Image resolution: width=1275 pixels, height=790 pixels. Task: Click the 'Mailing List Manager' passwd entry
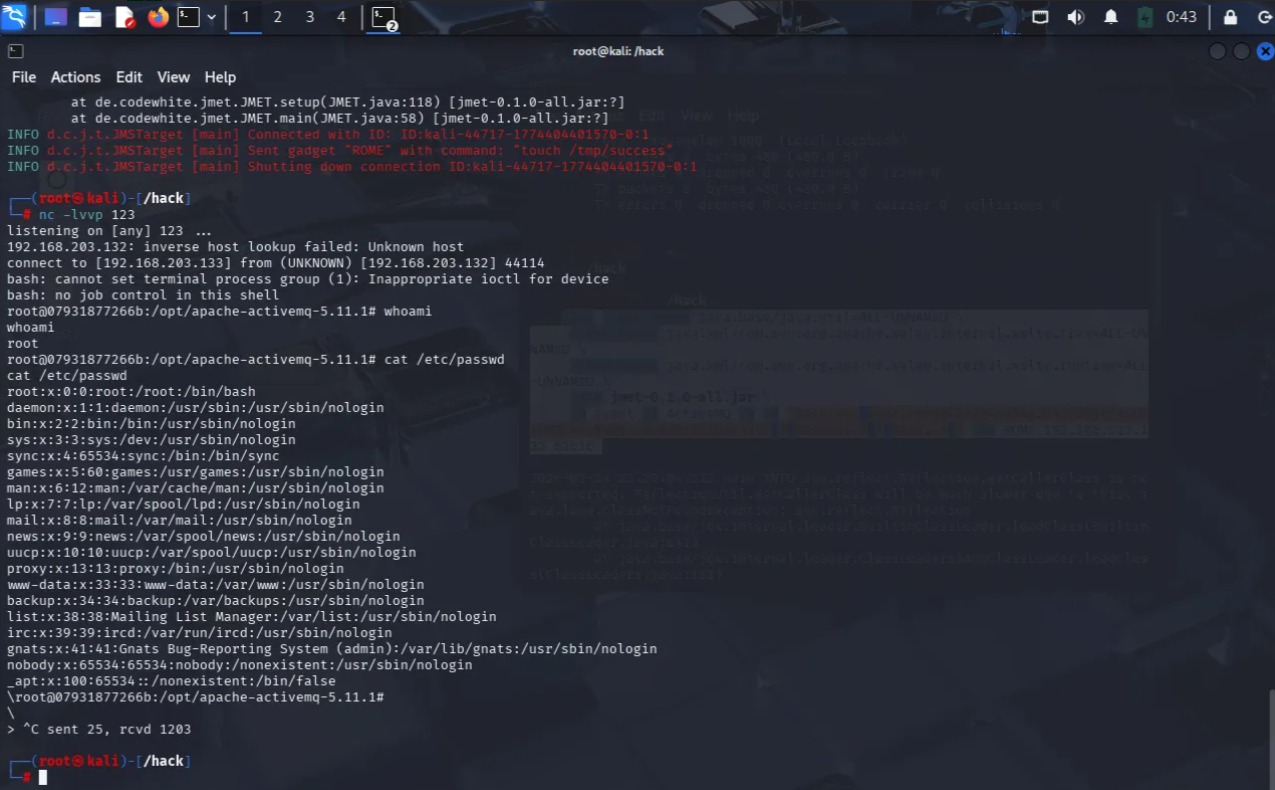251,616
